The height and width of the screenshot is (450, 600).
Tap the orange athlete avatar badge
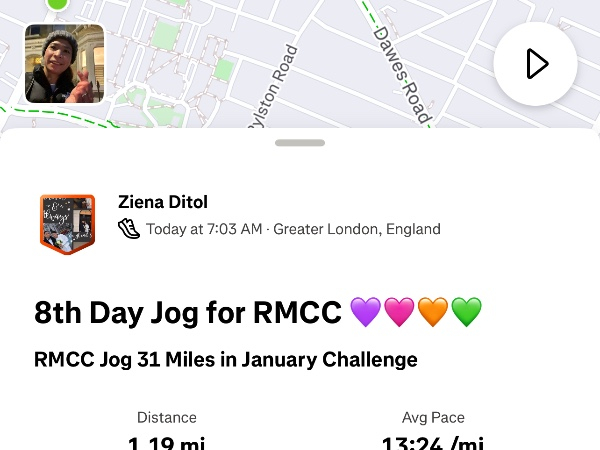[x=67, y=224]
